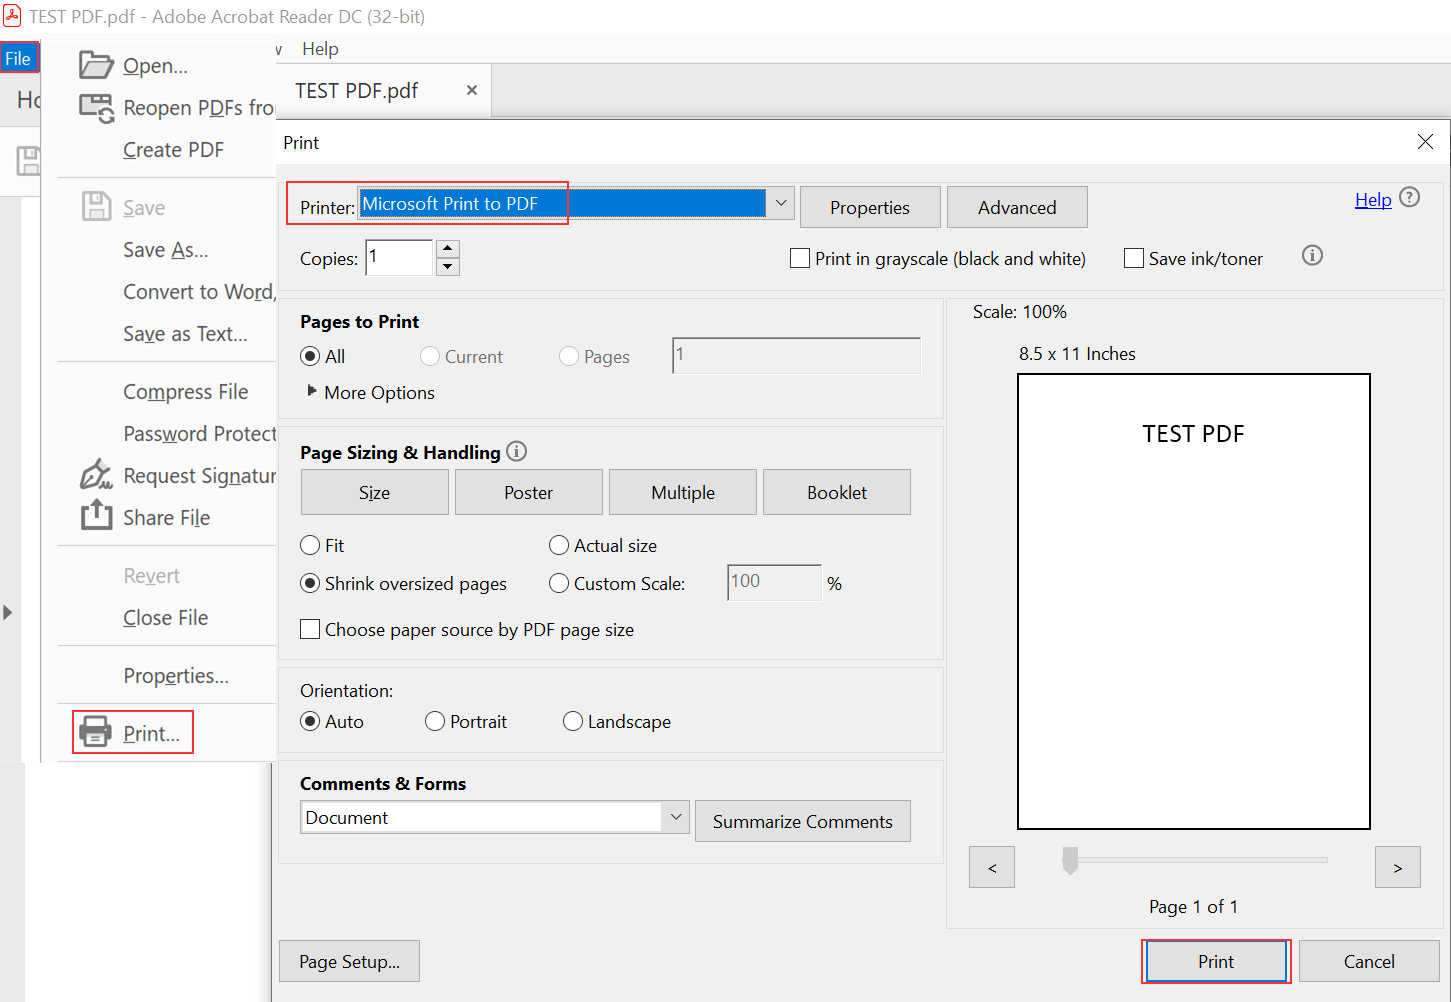Viewport: 1451px width, 1002px height.
Task: Click the Open folder icon
Action: coord(96,66)
